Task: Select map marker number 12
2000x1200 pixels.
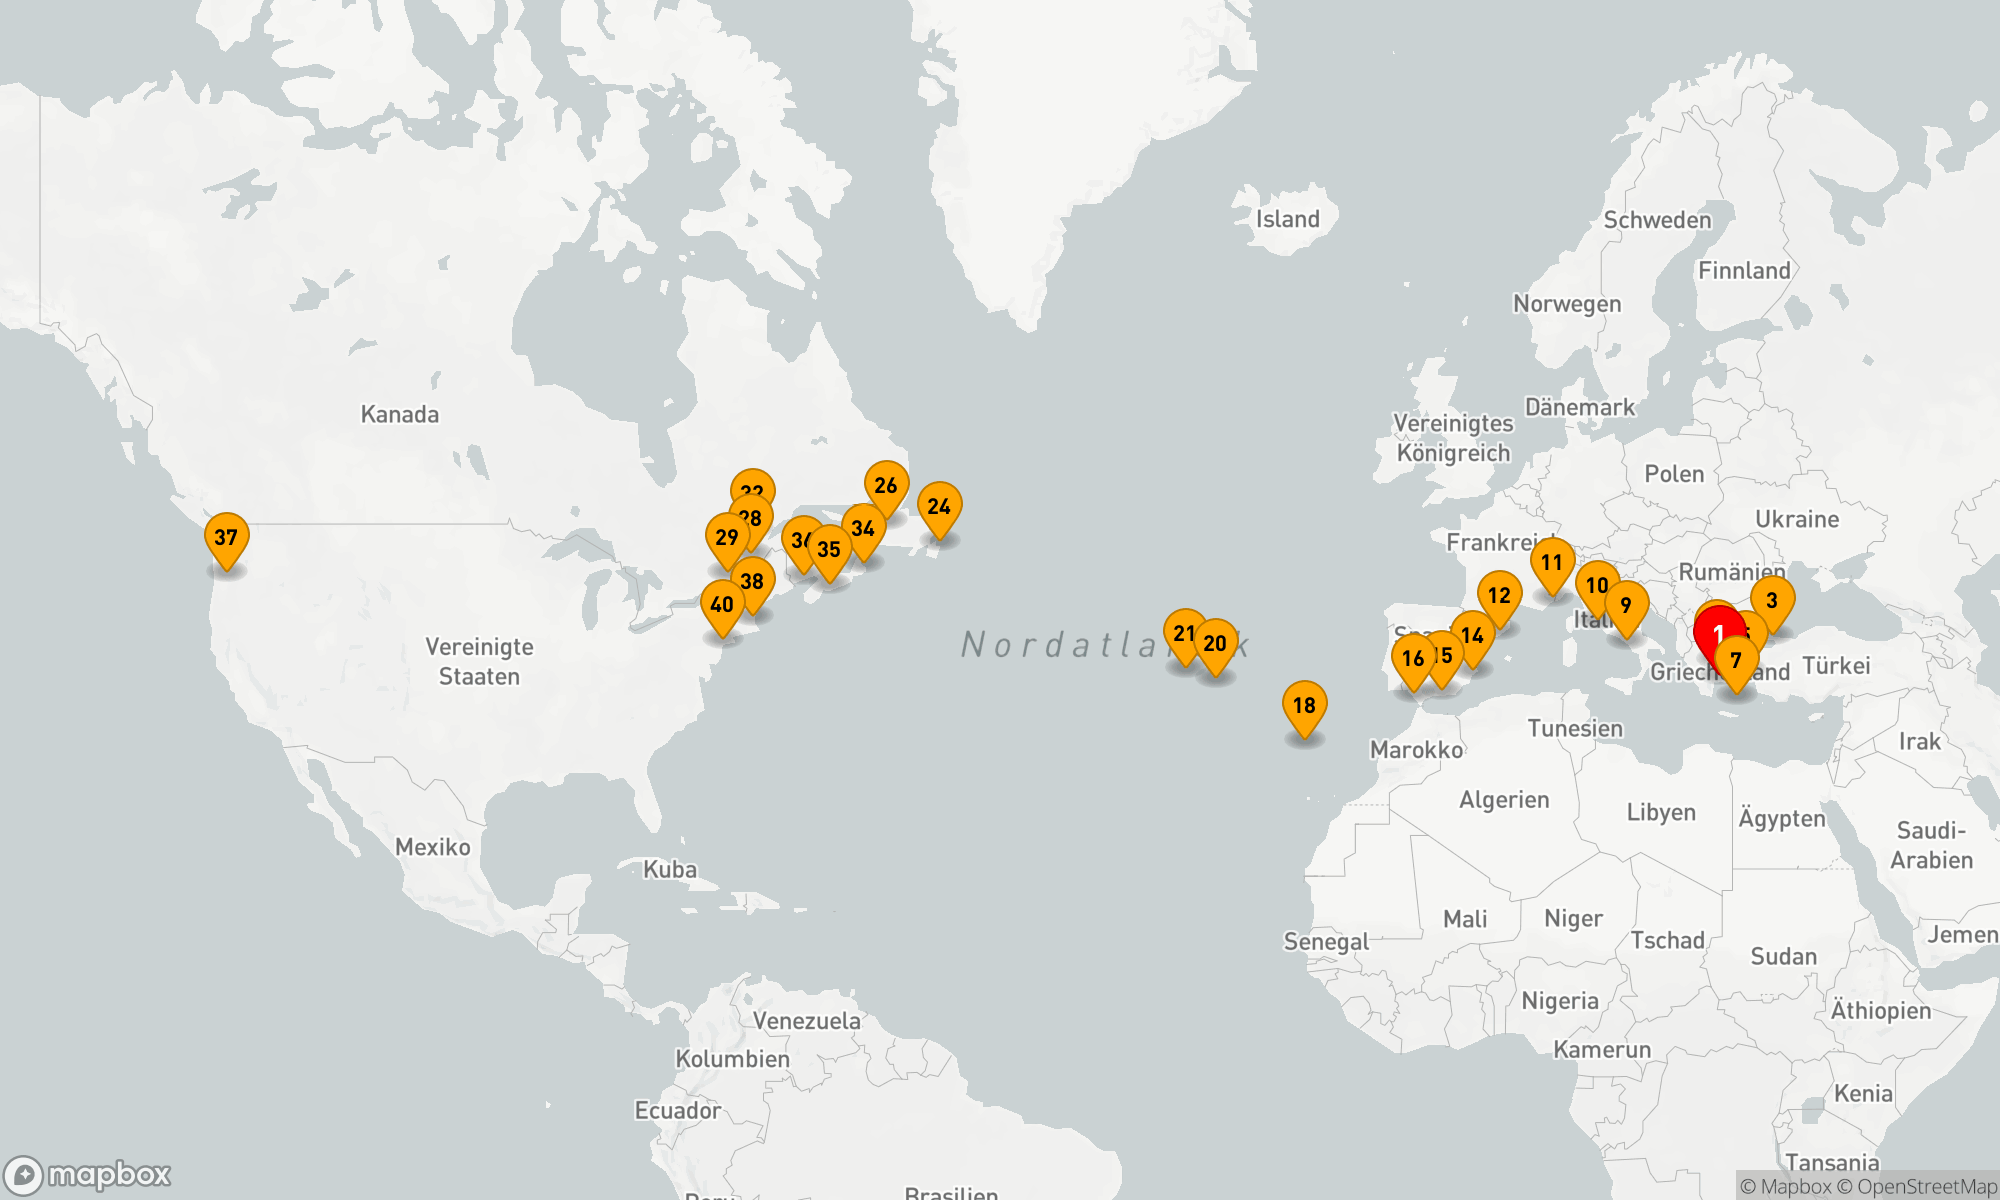Action: pos(1500,598)
